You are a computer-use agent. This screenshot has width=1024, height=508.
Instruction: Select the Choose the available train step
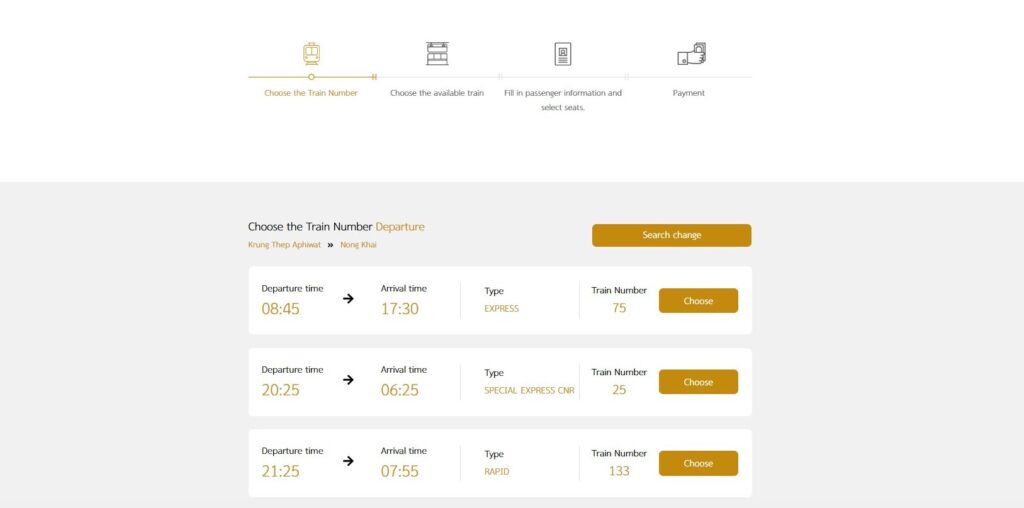[x=437, y=93]
